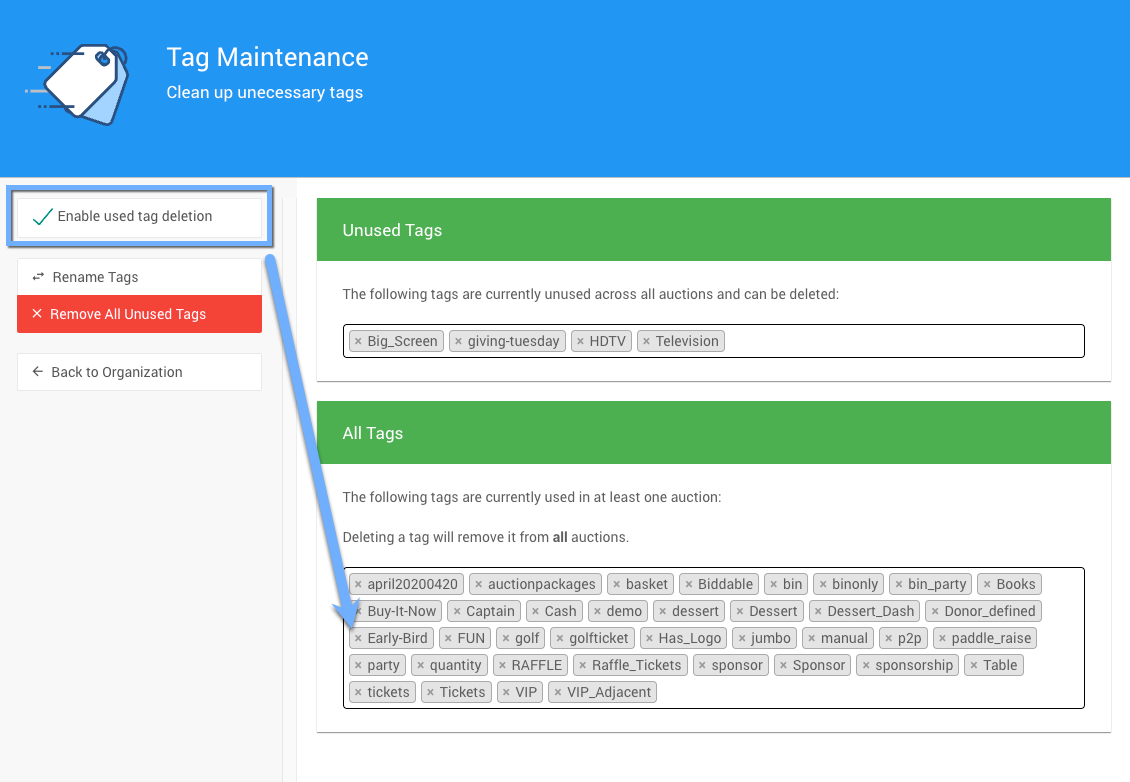The width and height of the screenshot is (1130, 782).
Task: Click Remove All Unused Tags button
Action: [139, 314]
